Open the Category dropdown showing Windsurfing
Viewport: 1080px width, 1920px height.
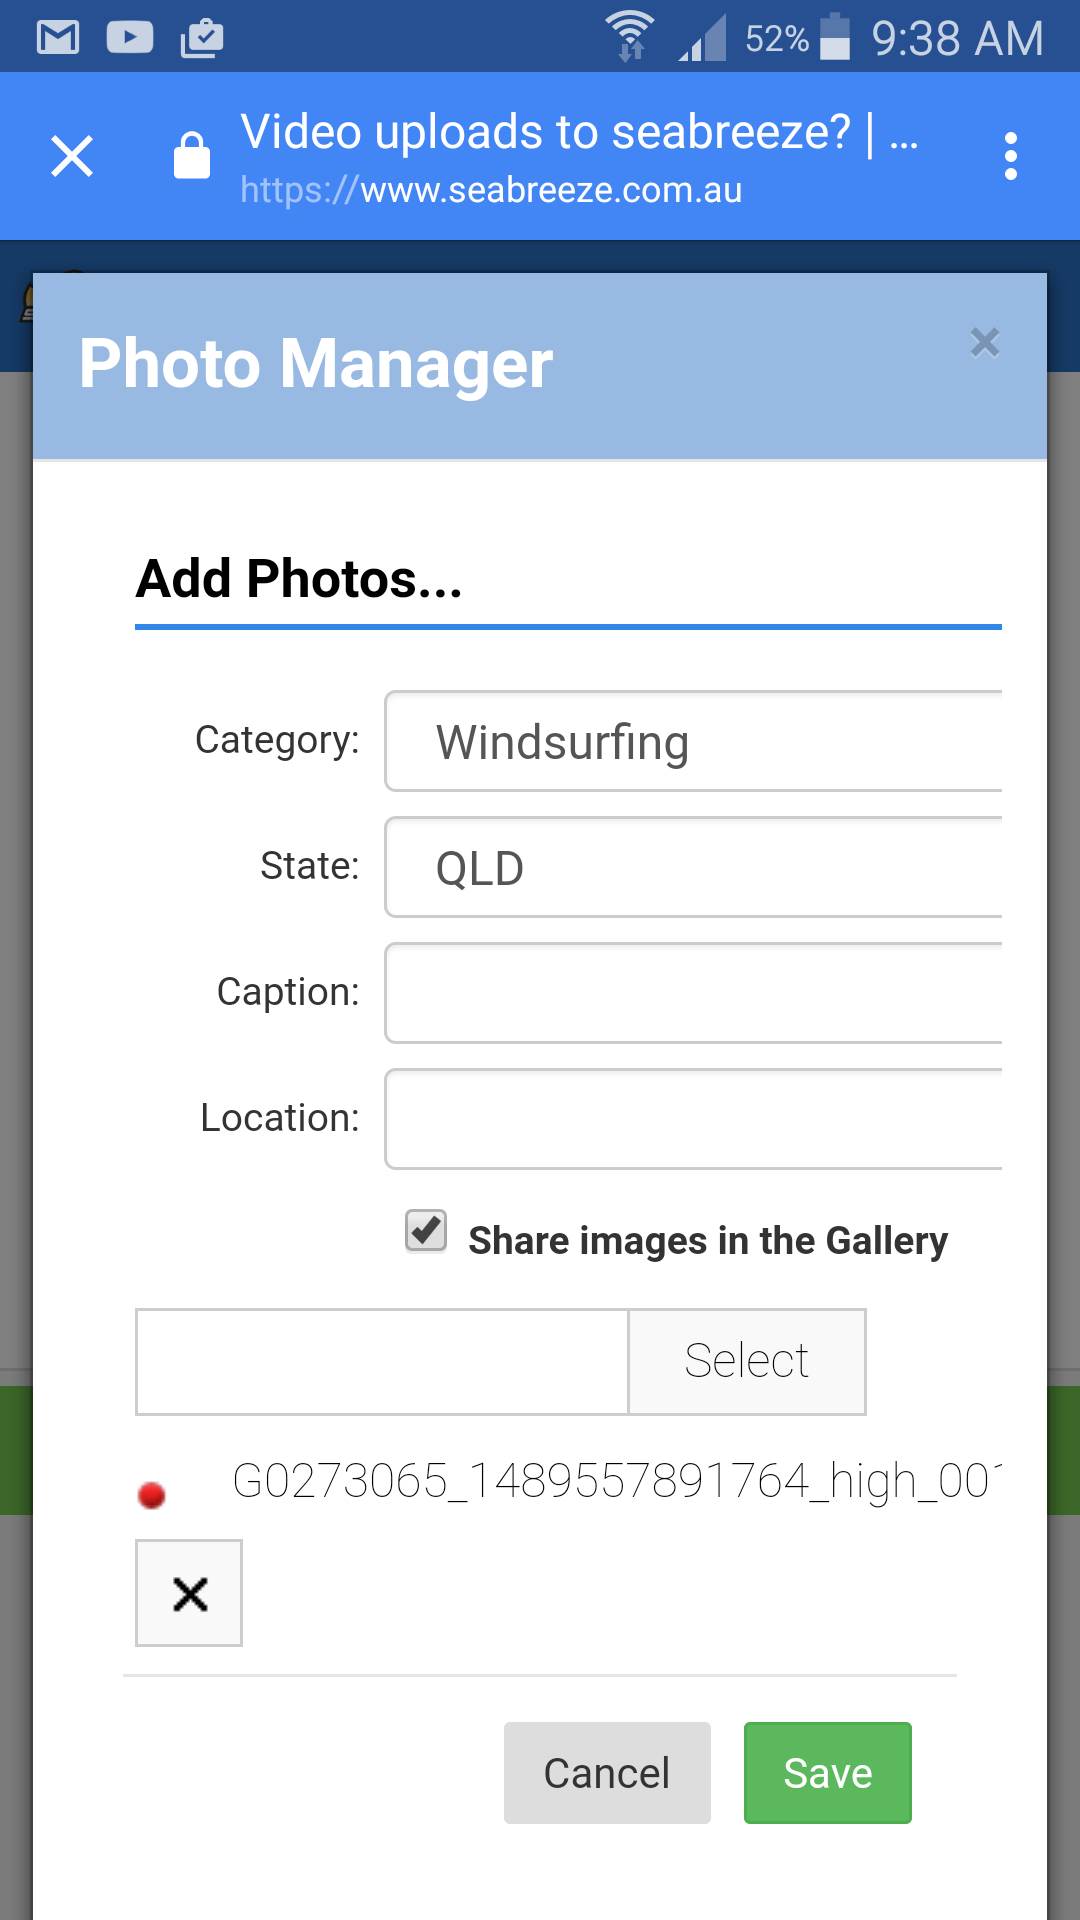(693, 741)
